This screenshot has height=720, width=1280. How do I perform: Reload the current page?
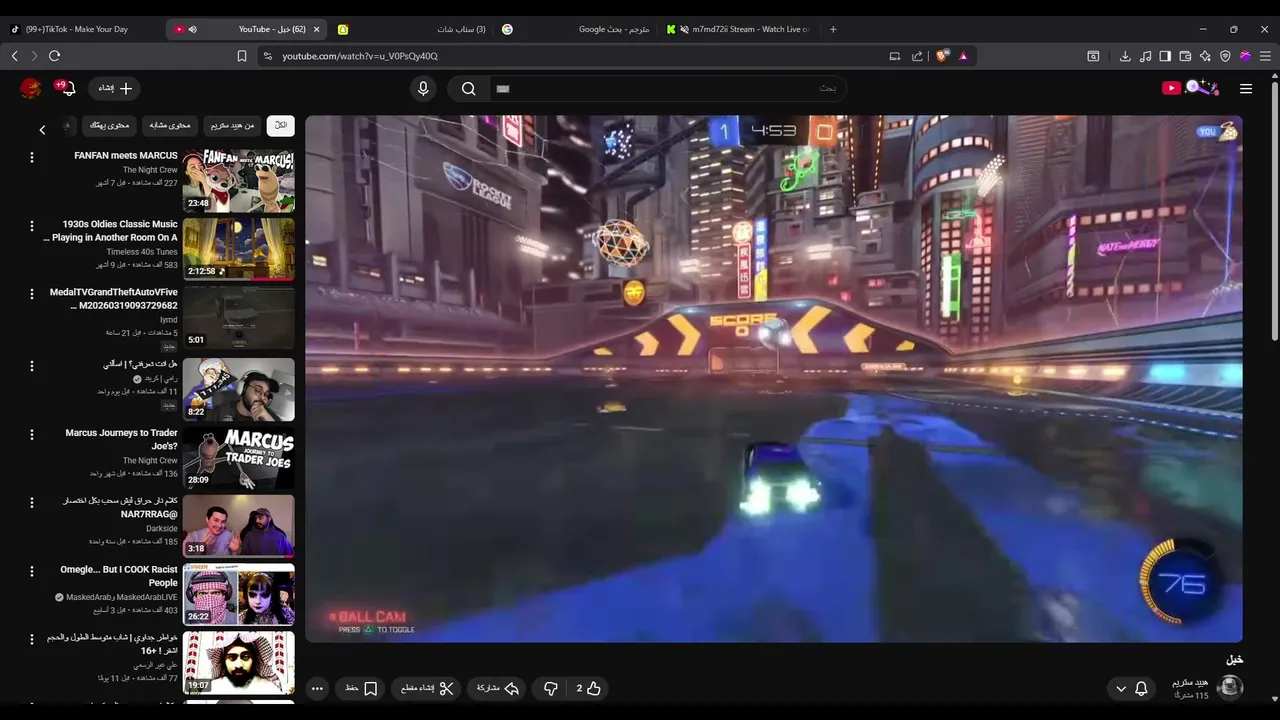click(54, 56)
